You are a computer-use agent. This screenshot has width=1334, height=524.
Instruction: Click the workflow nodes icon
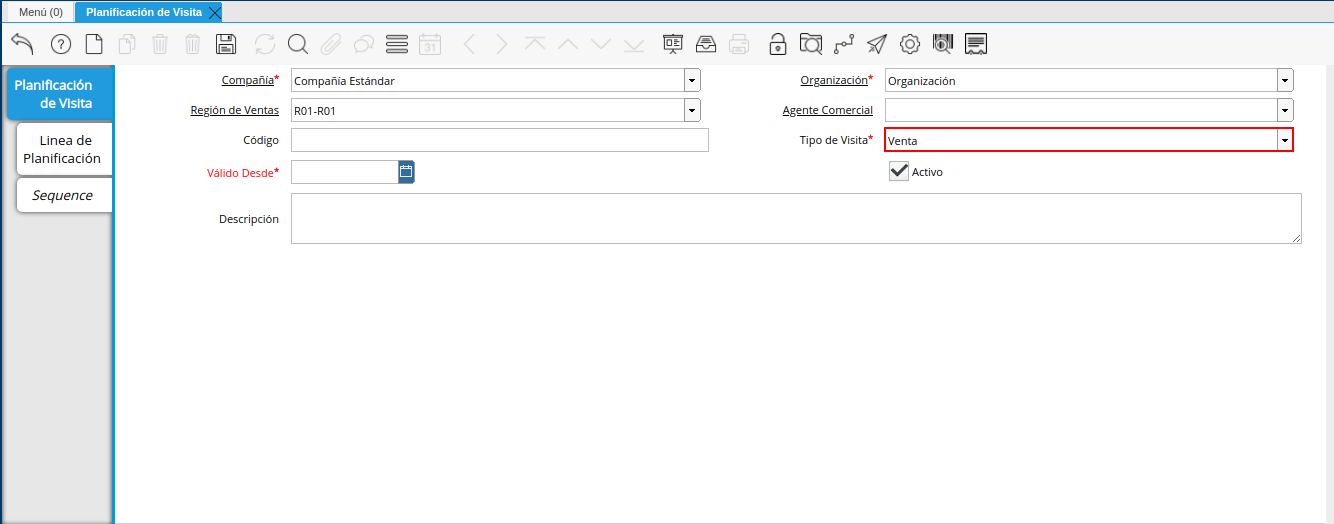844,44
